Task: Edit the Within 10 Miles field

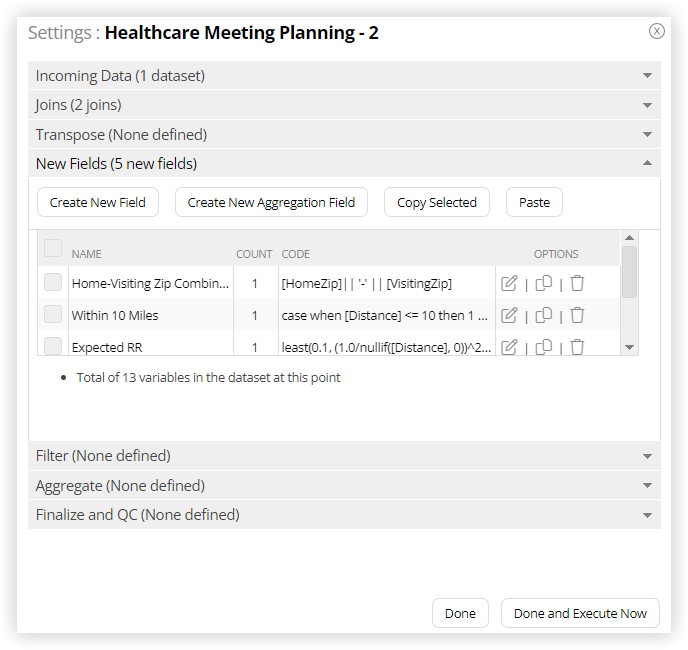Action: (509, 315)
